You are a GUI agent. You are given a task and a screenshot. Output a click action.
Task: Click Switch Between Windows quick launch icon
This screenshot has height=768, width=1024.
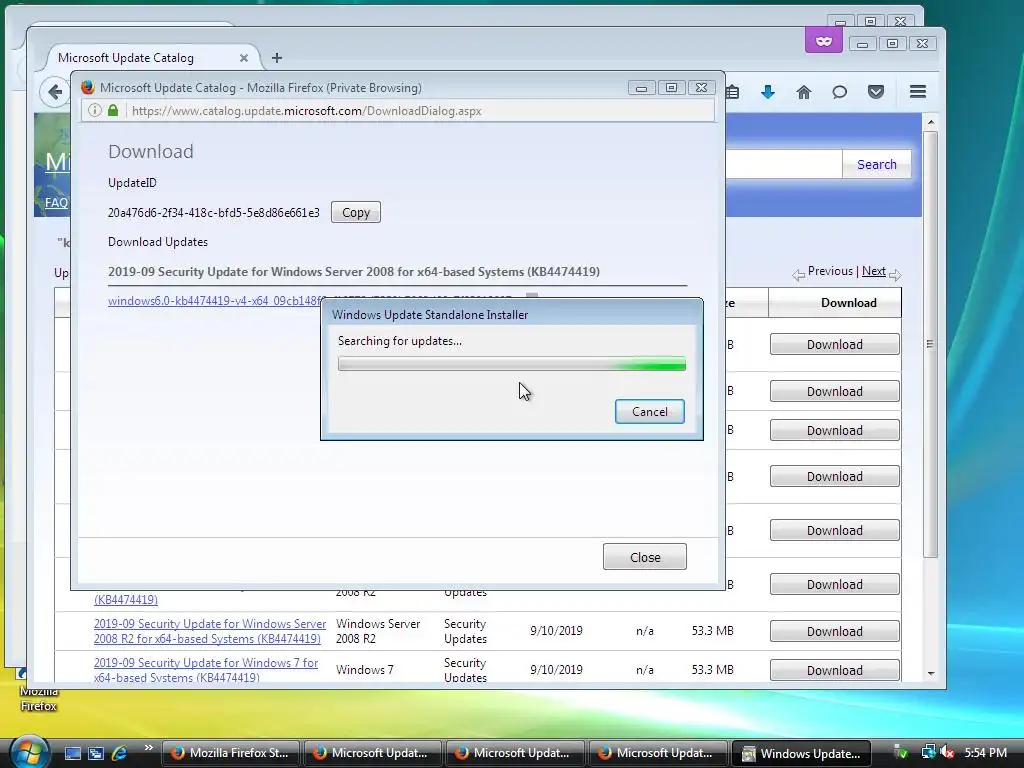(96, 753)
